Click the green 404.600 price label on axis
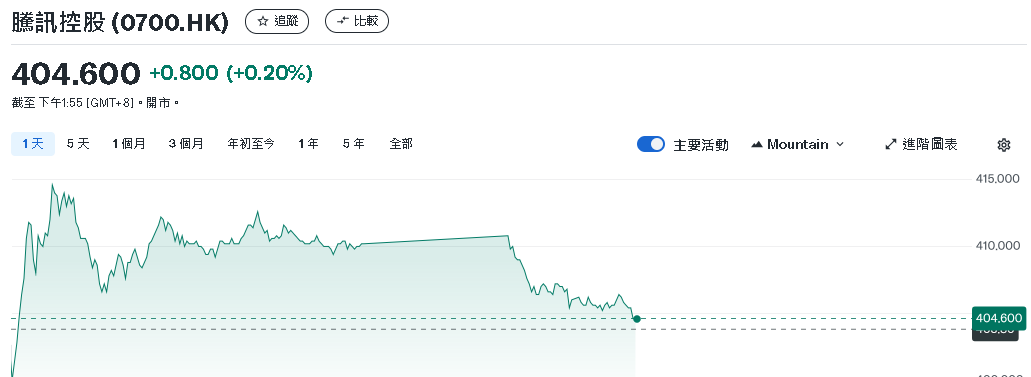 point(999,318)
